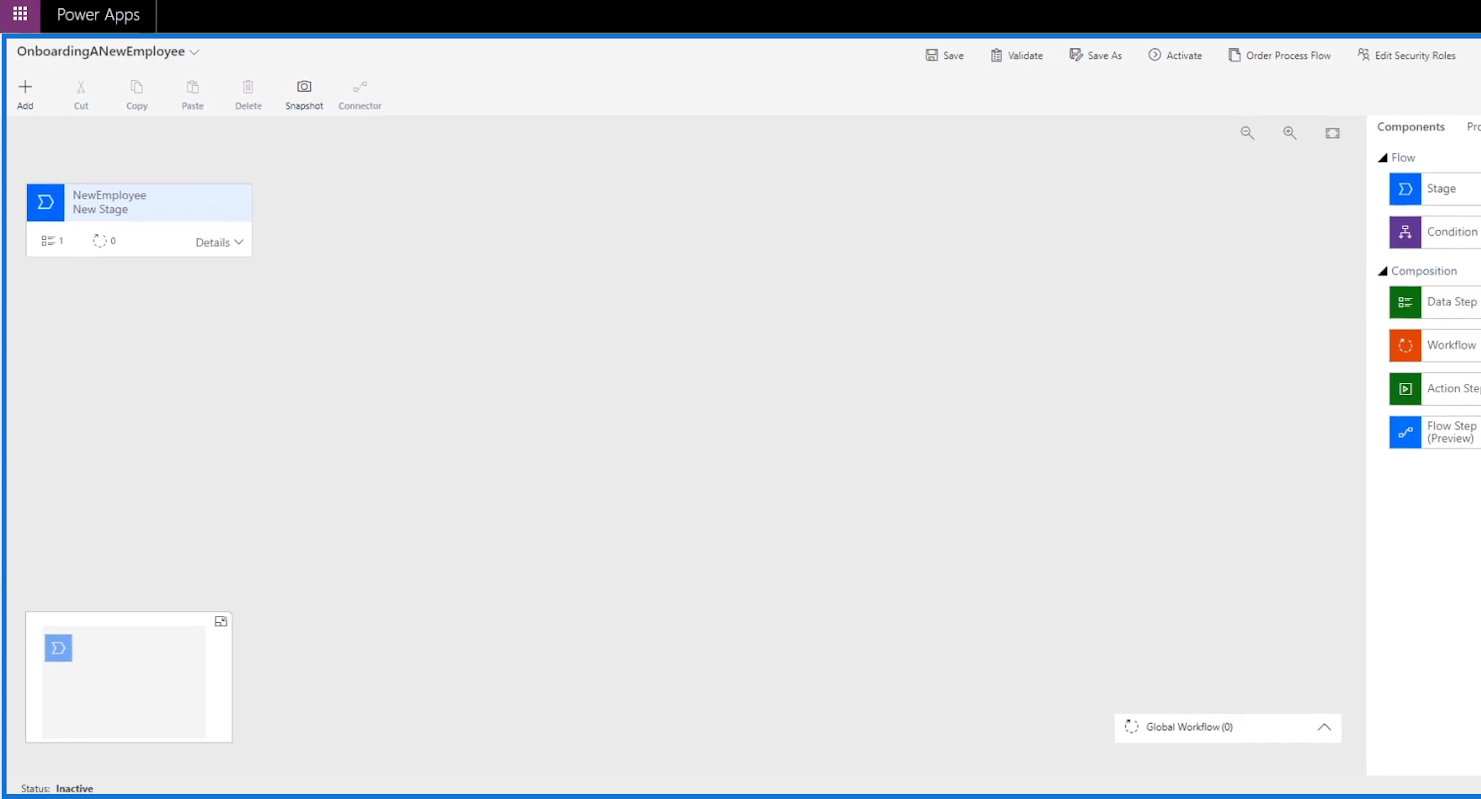The height and width of the screenshot is (799, 1481).
Task: Click the stage thumbnail in the minimap
Action: [58, 648]
